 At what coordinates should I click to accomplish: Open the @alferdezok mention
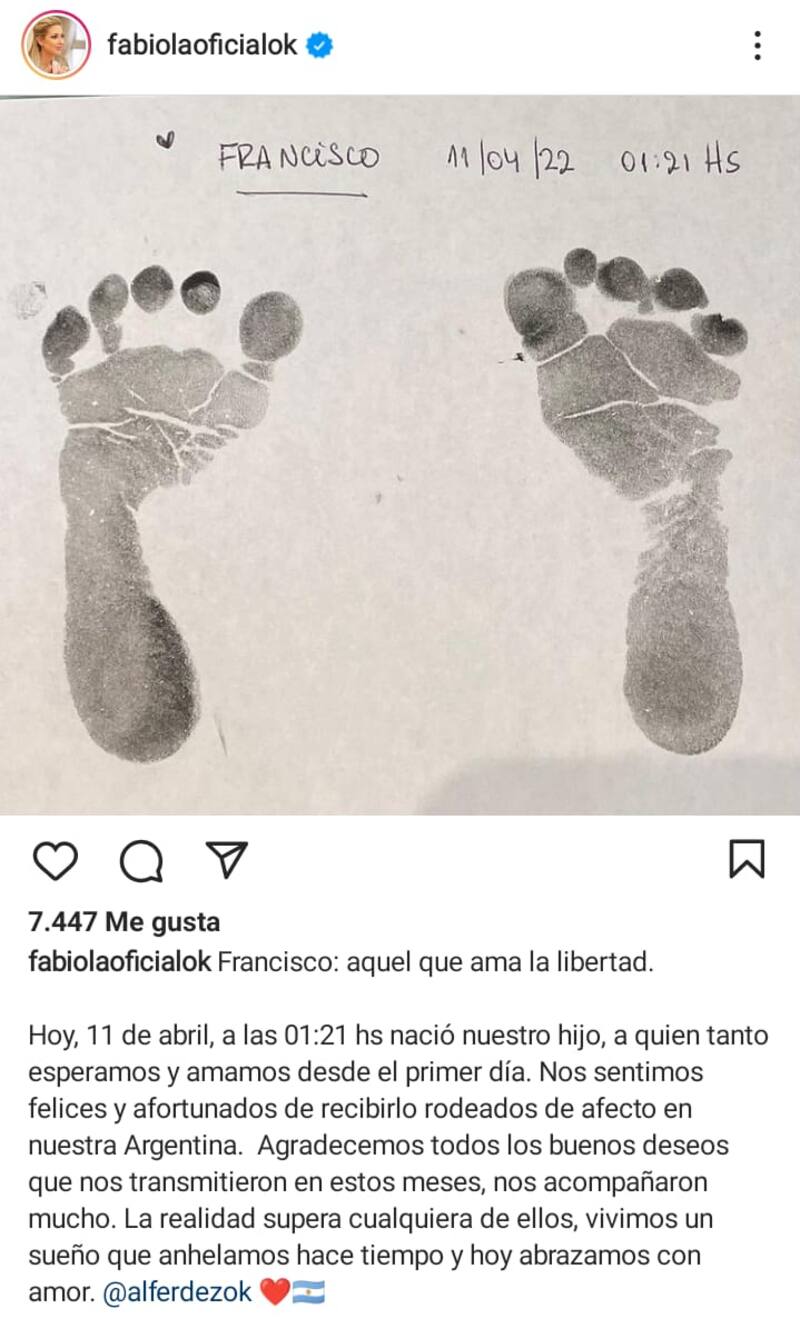coord(178,1292)
